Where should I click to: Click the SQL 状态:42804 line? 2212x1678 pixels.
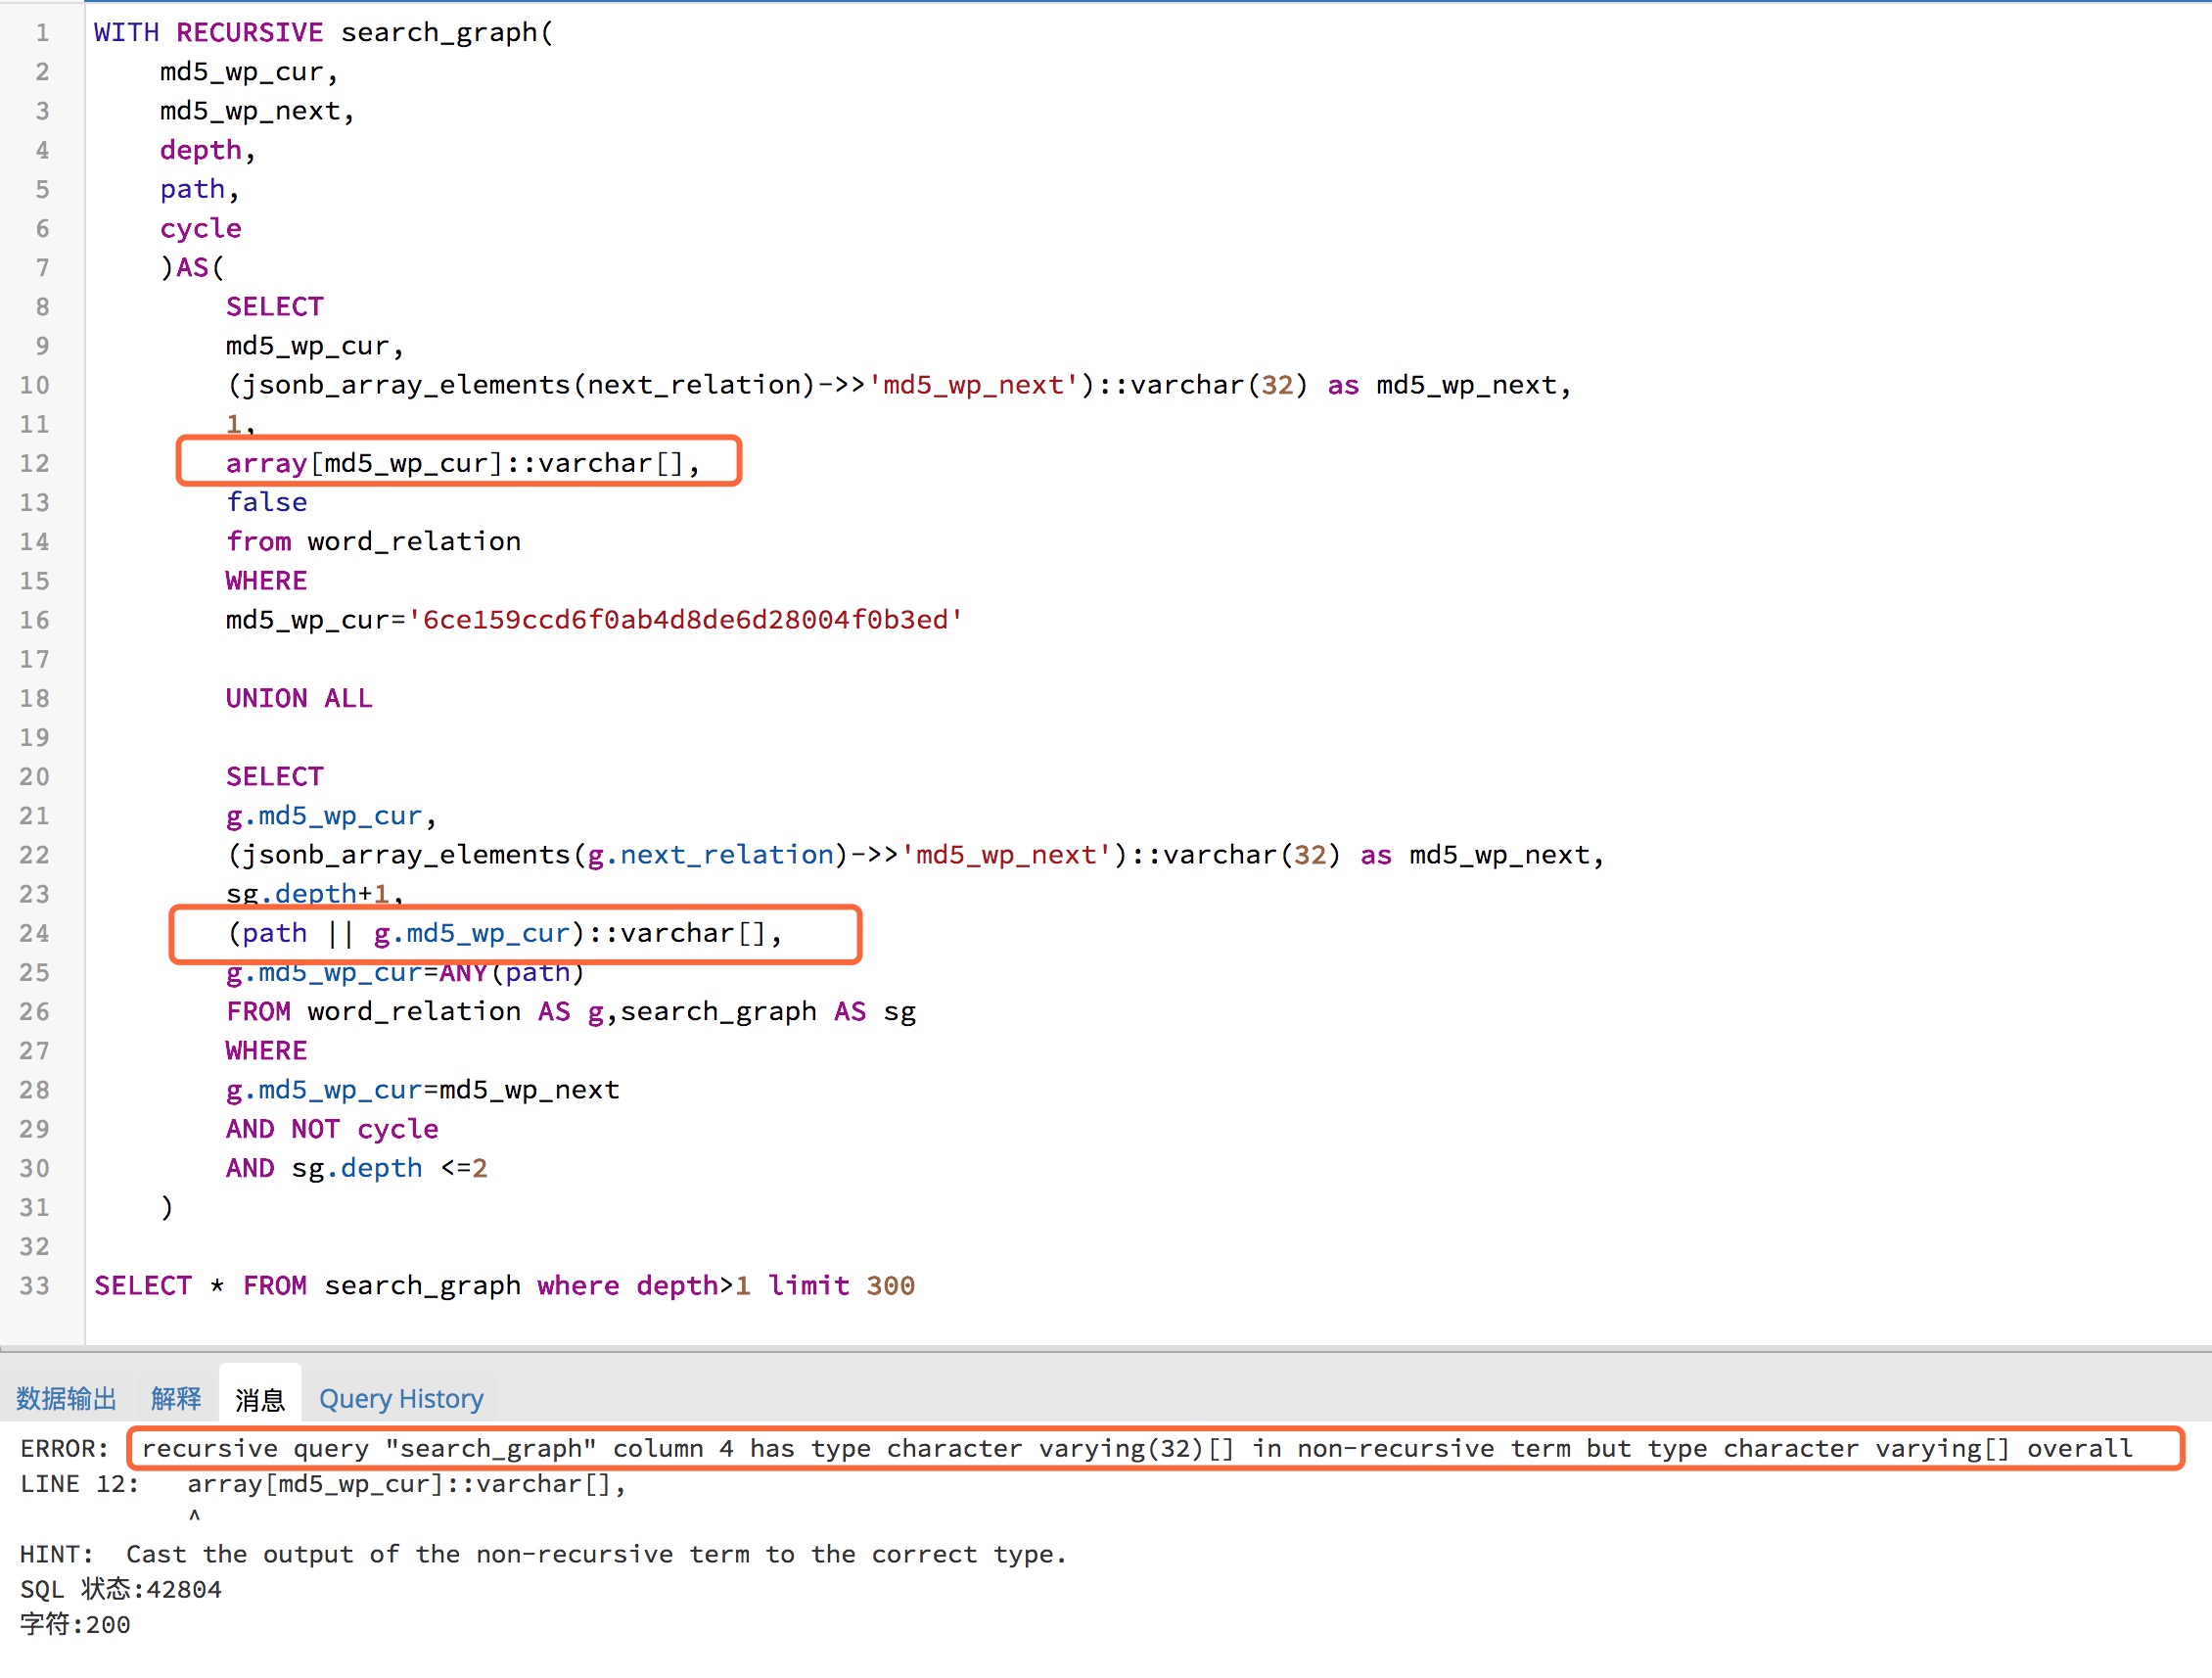(121, 1589)
